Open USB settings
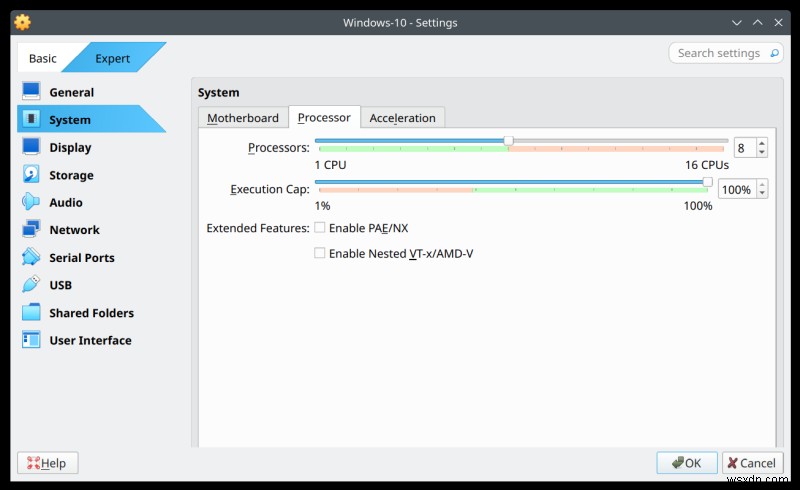 point(61,285)
